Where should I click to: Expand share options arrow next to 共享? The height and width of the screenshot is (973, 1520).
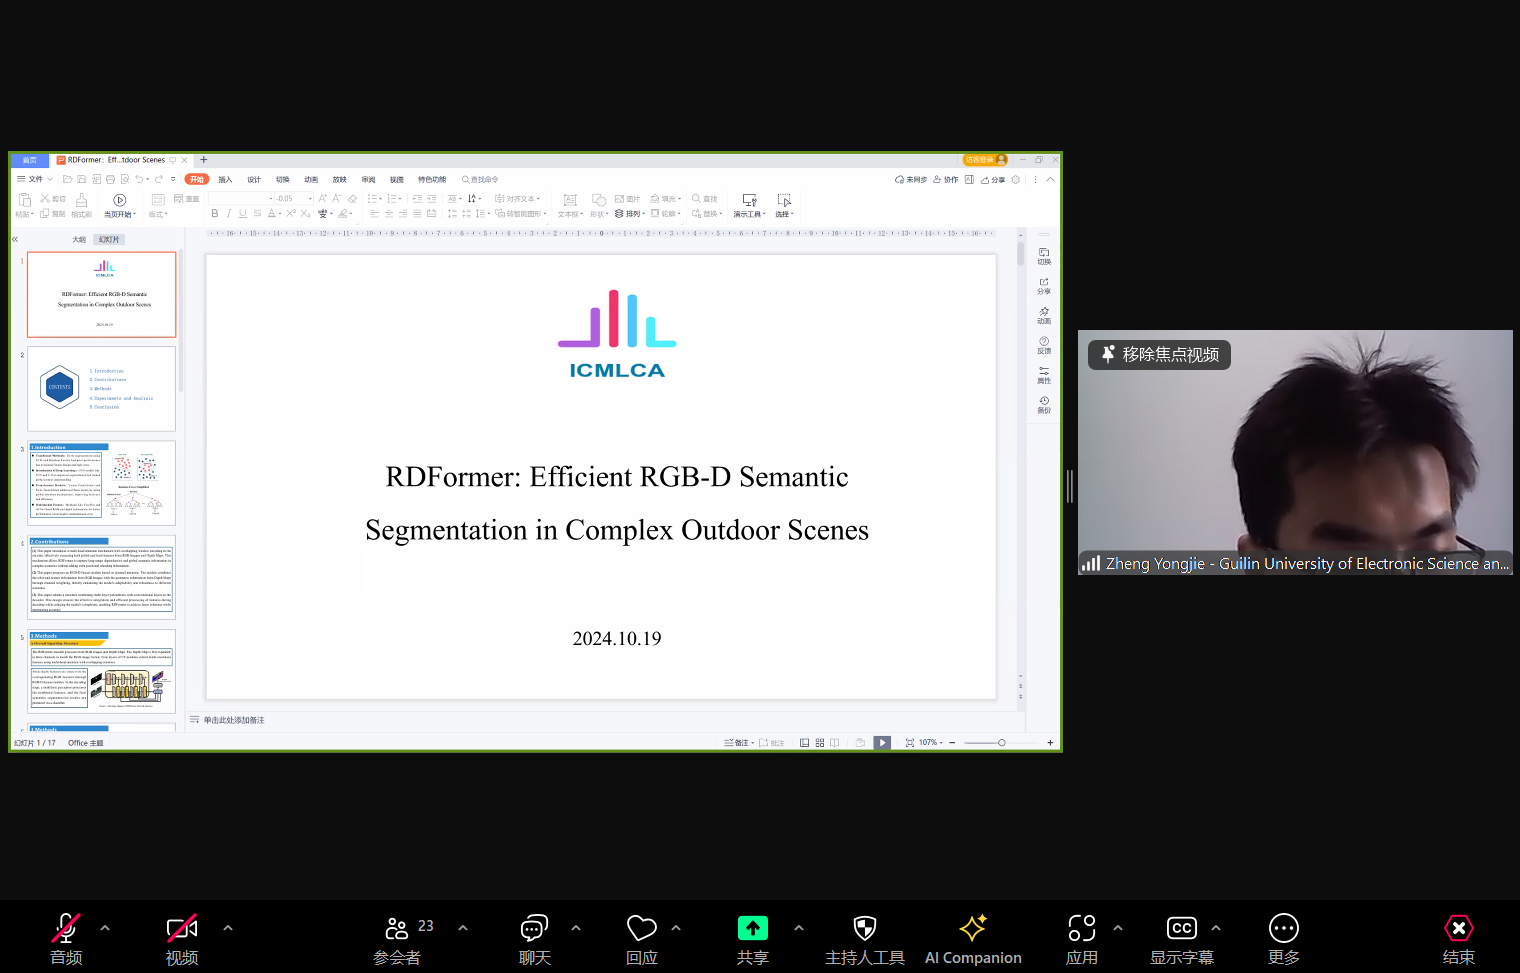[x=799, y=928]
